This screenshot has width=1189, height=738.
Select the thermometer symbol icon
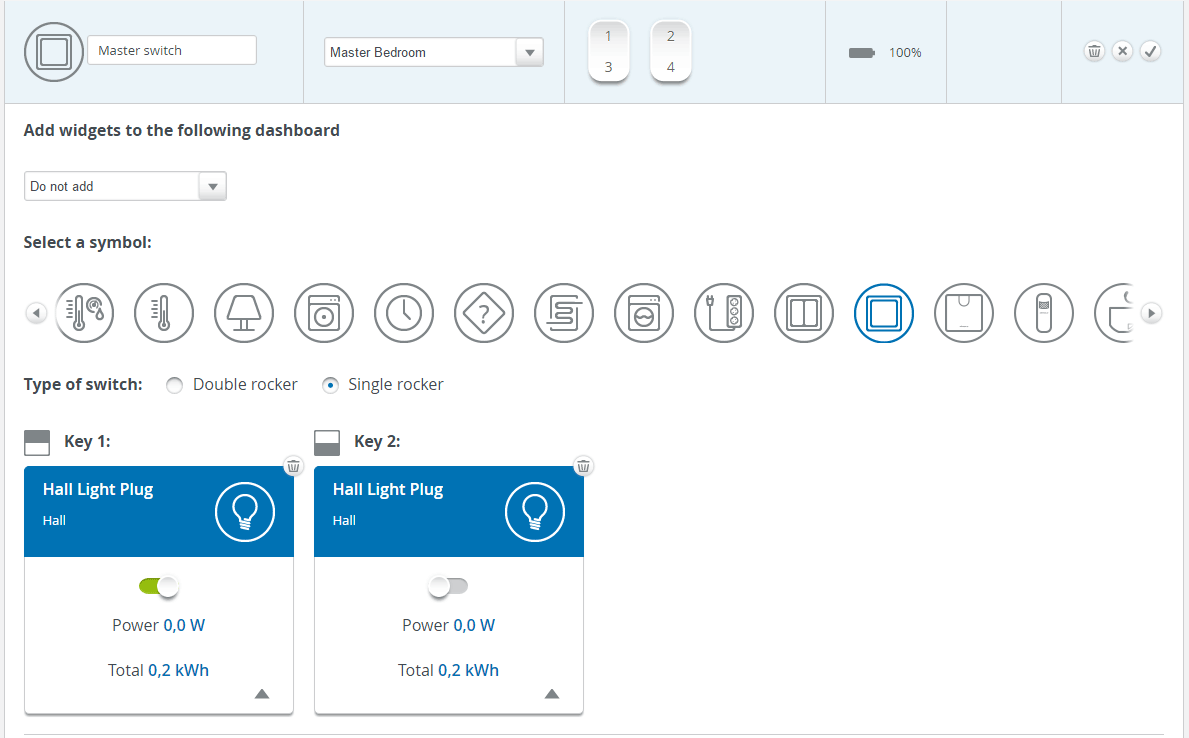(164, 313)
